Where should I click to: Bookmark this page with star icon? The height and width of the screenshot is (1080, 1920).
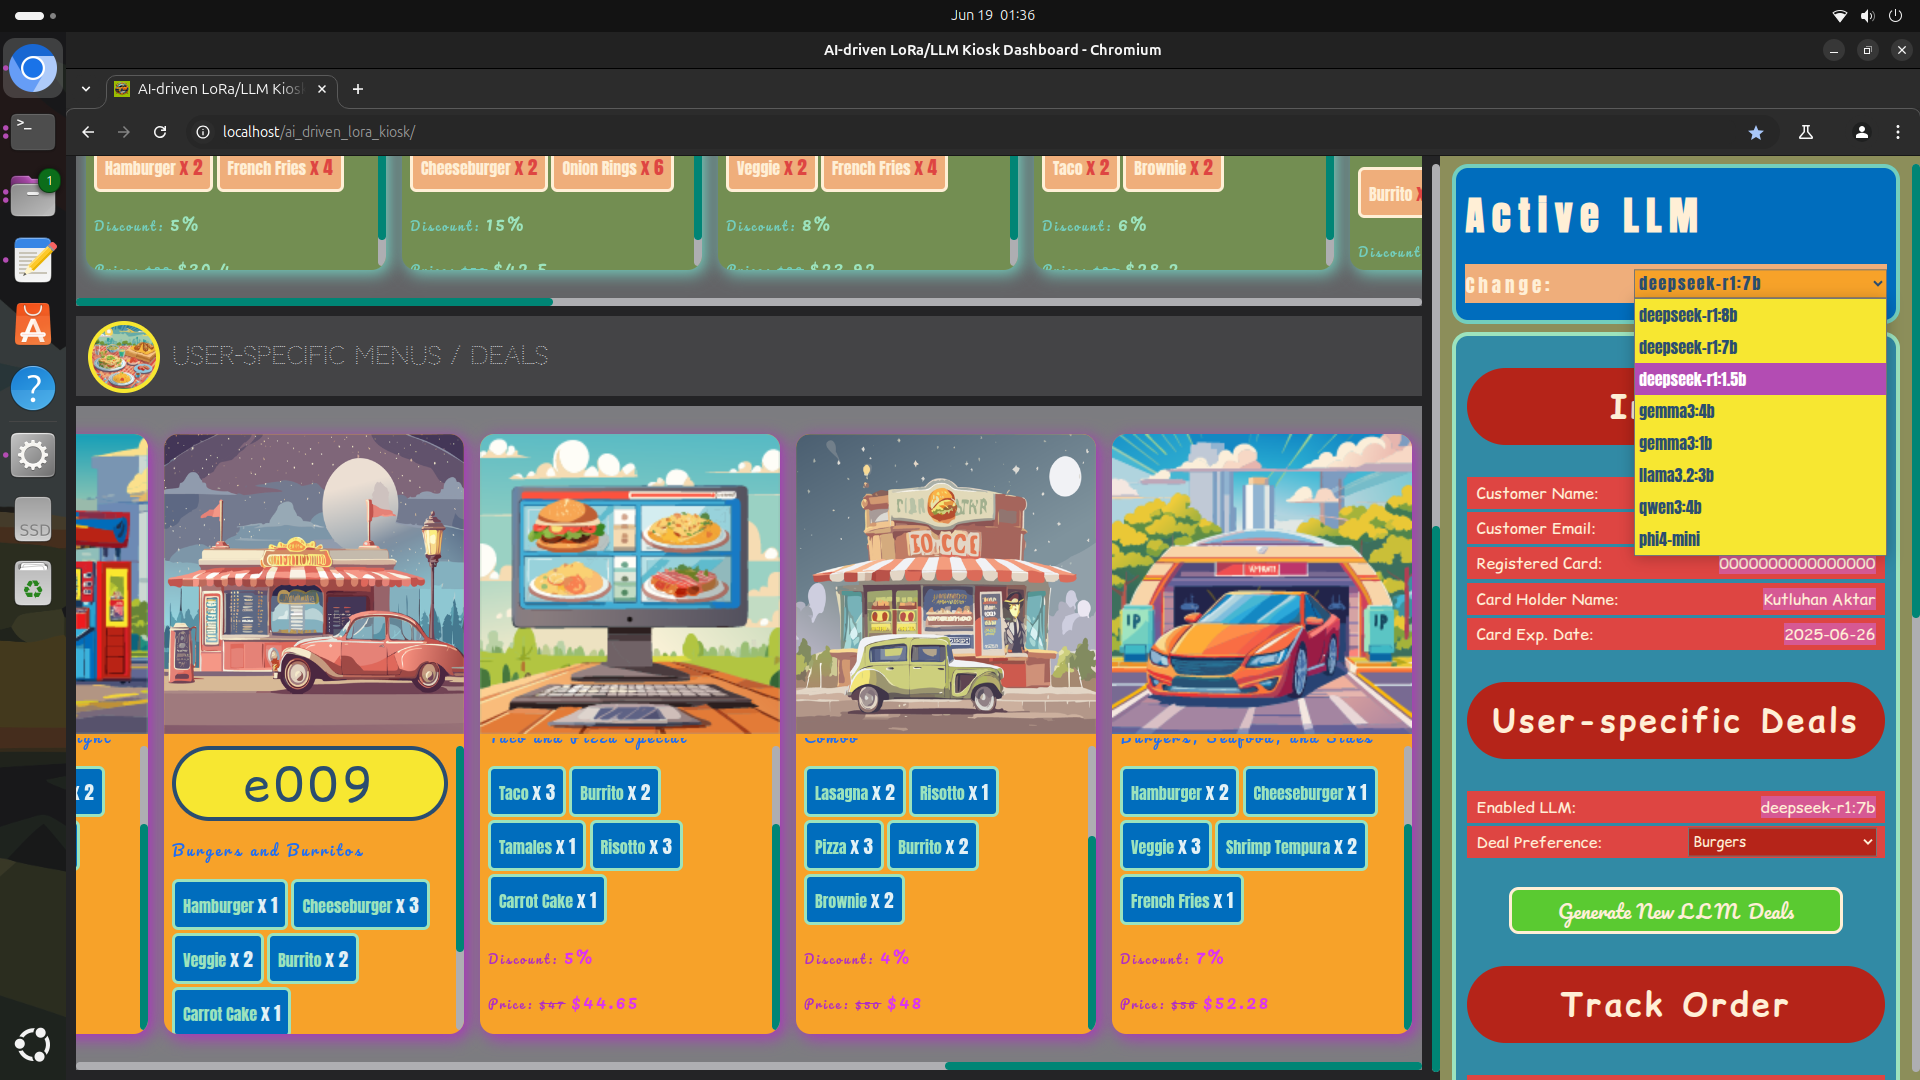[x=1756, y=132]
